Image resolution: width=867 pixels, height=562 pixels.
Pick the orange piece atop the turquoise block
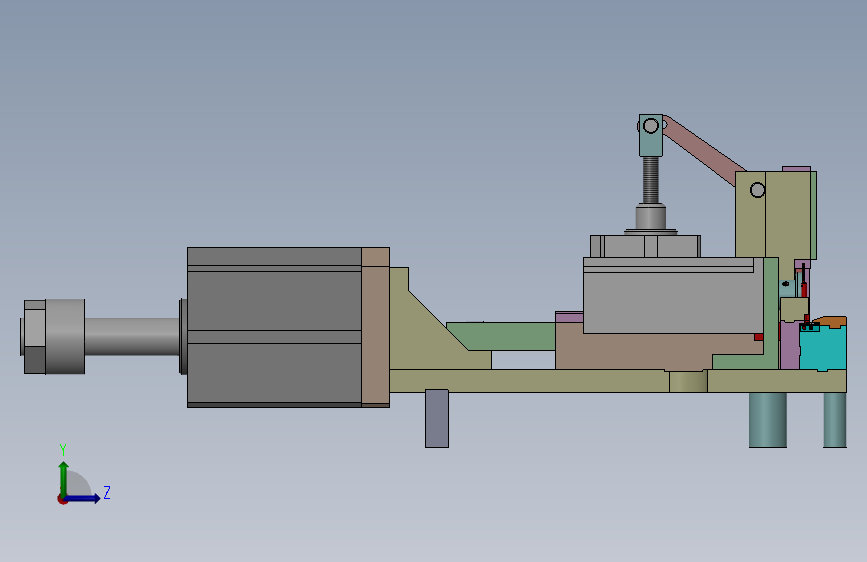click(x=832, y=321)
